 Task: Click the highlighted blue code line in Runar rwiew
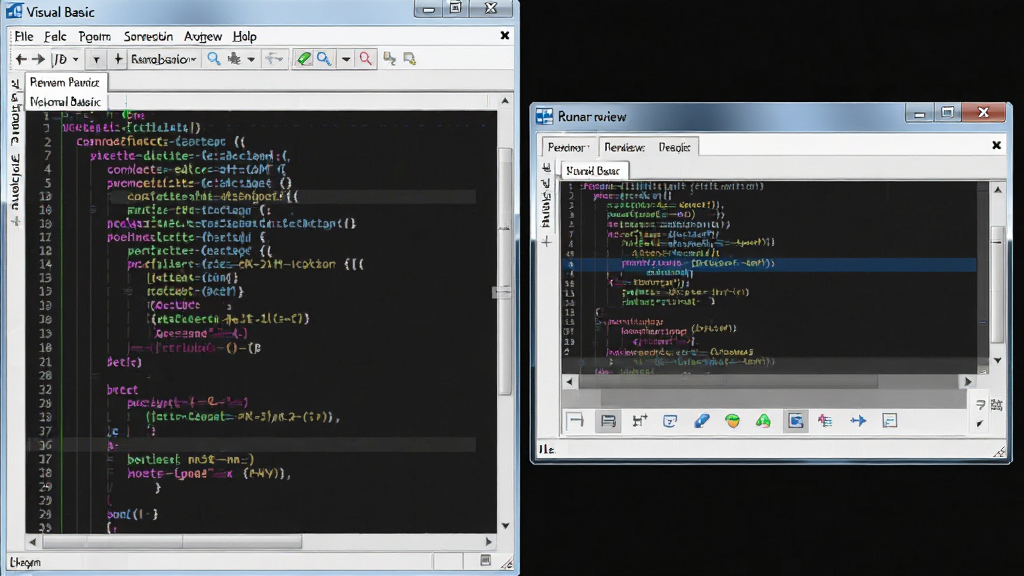coord(769,264)
